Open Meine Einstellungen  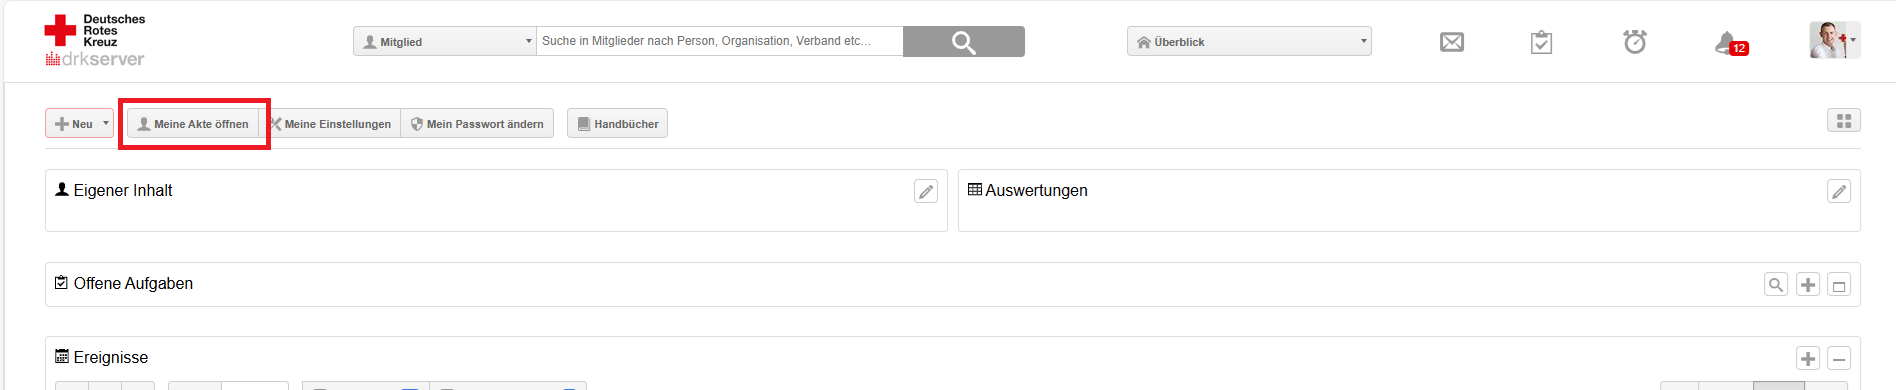tap(330, 124)
